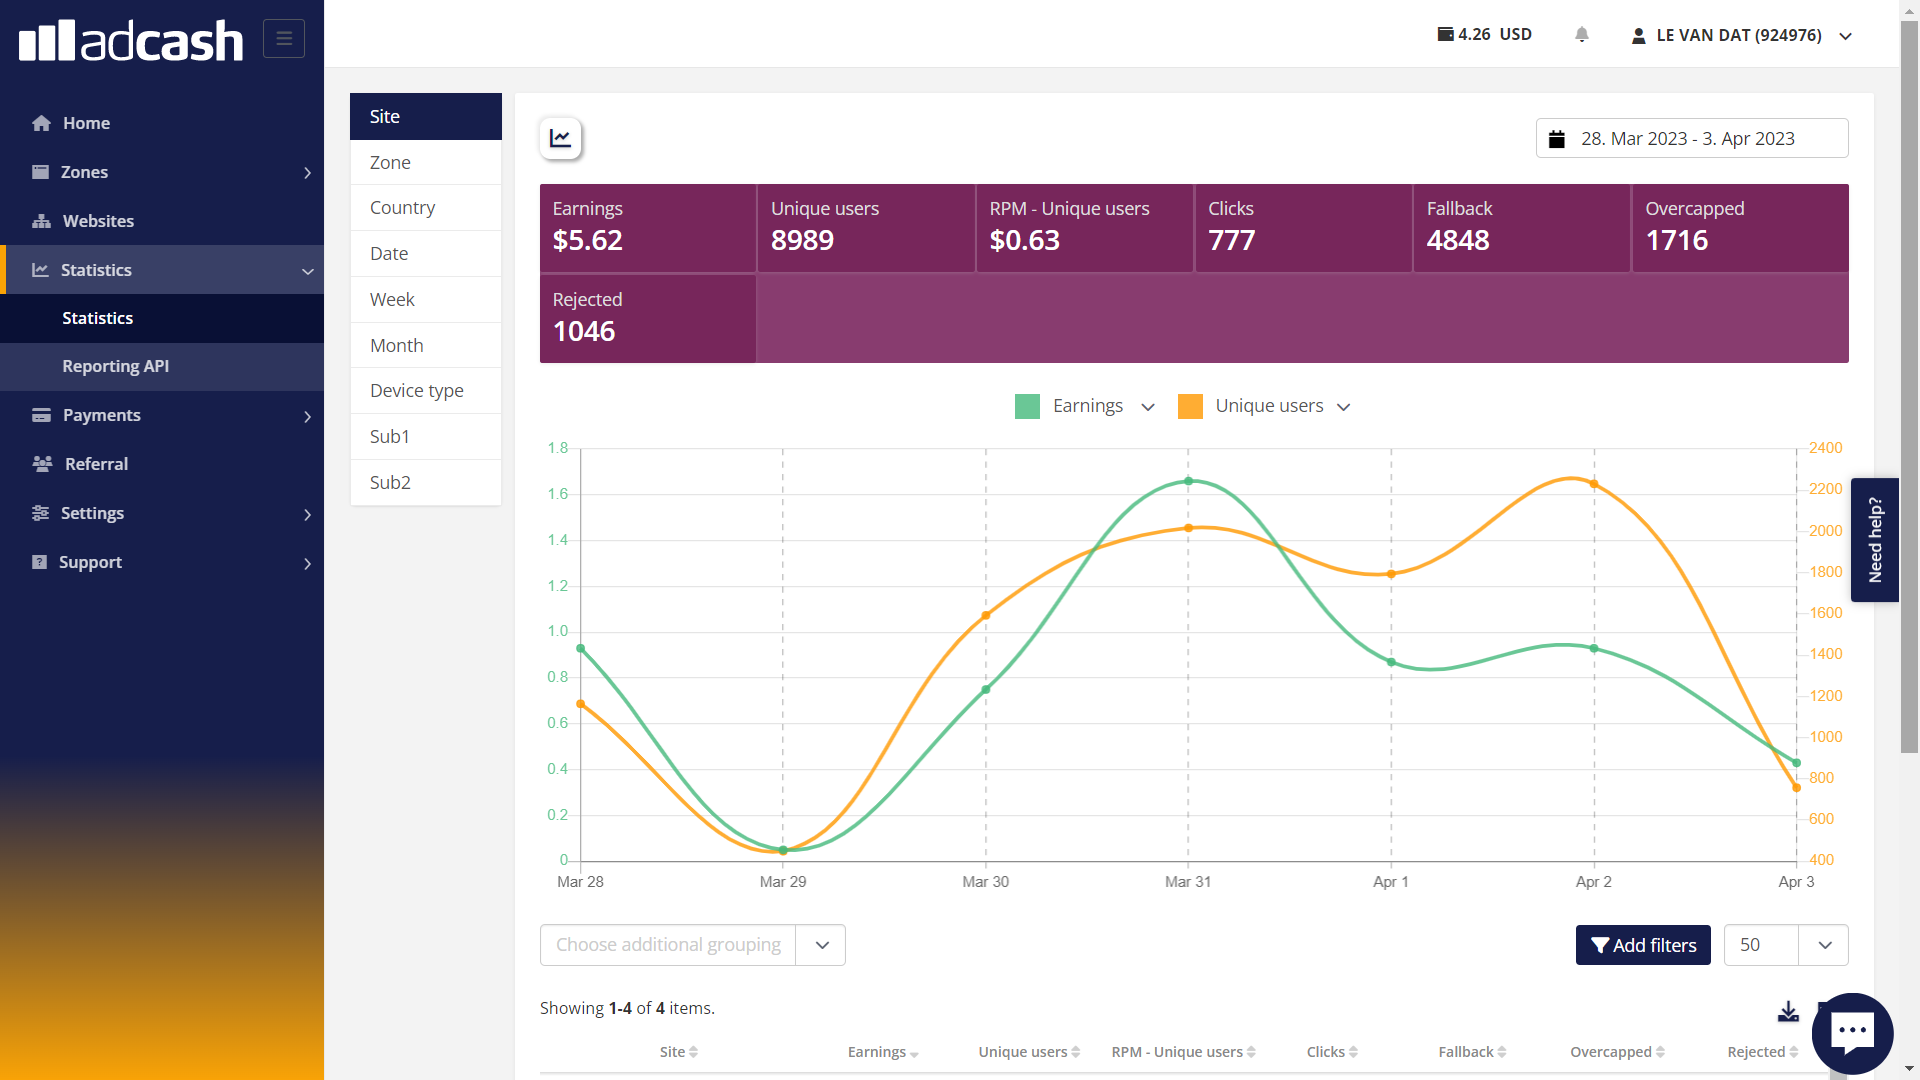Screen dimensions: 1920x1080
Task: Click the orange Unique users legend swatch
Action: point(1190,406)
